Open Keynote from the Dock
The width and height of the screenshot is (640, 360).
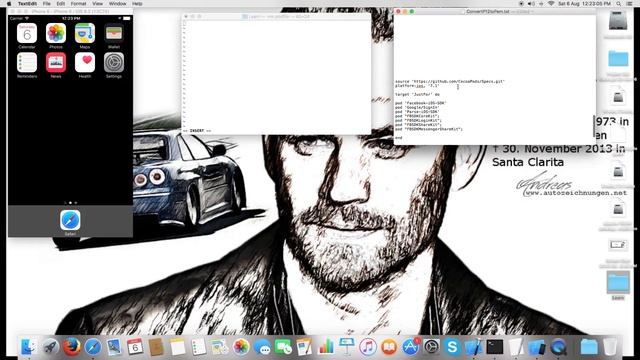(347, 347)
